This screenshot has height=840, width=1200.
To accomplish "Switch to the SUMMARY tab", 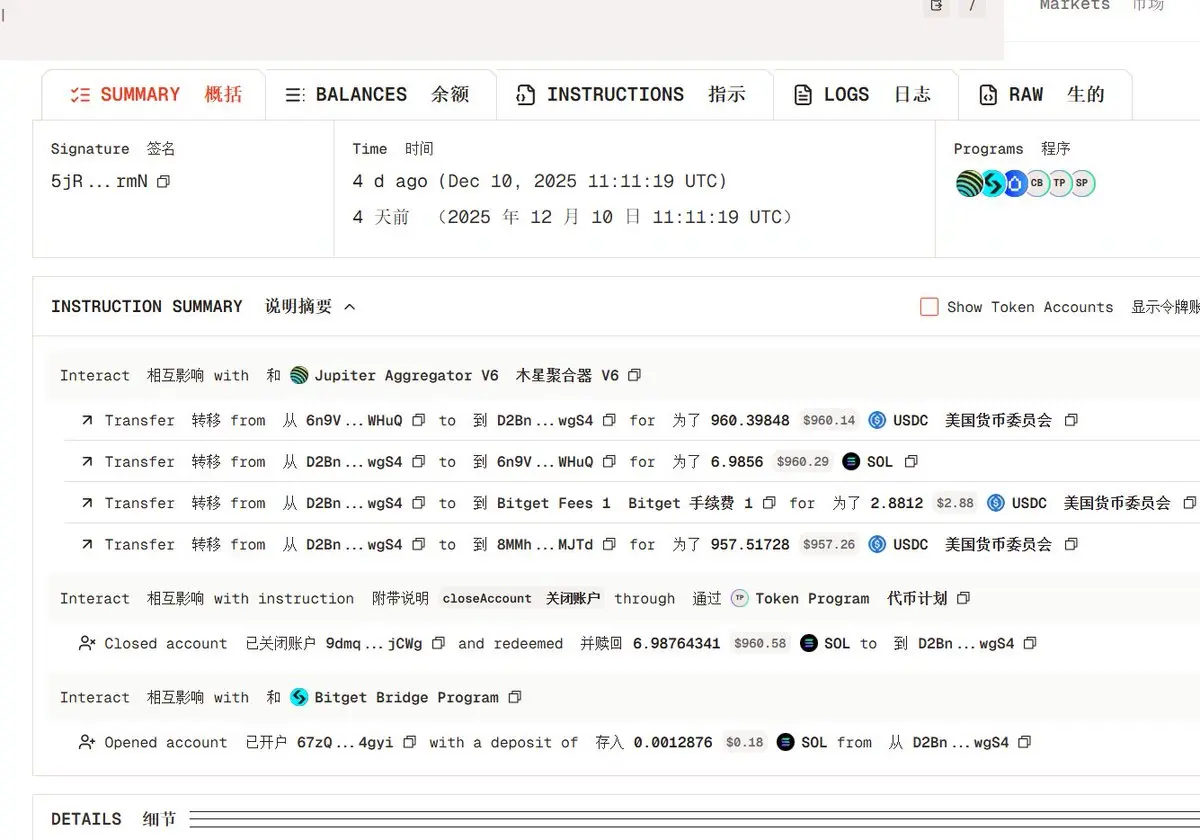I will [155, 95].
